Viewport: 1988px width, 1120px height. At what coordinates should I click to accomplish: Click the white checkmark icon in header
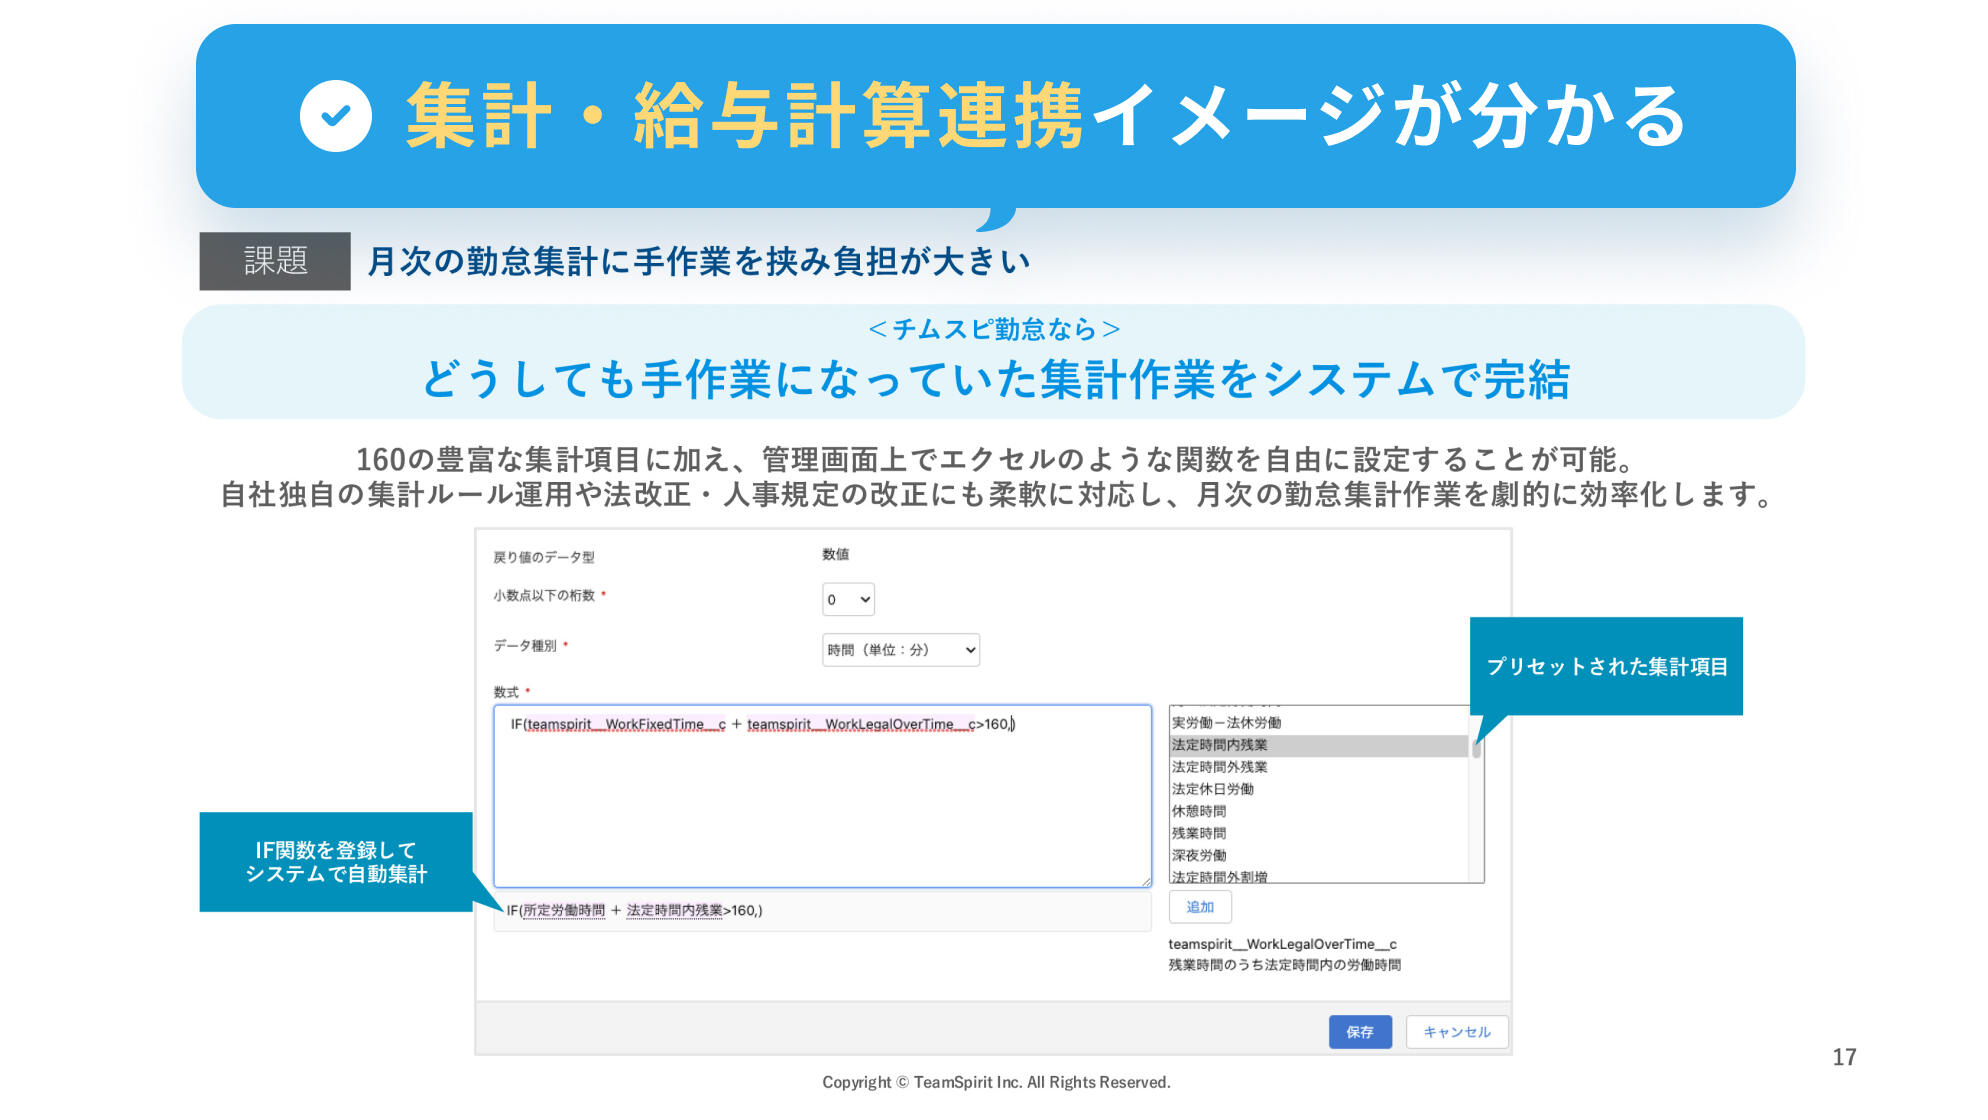point(336,116)
